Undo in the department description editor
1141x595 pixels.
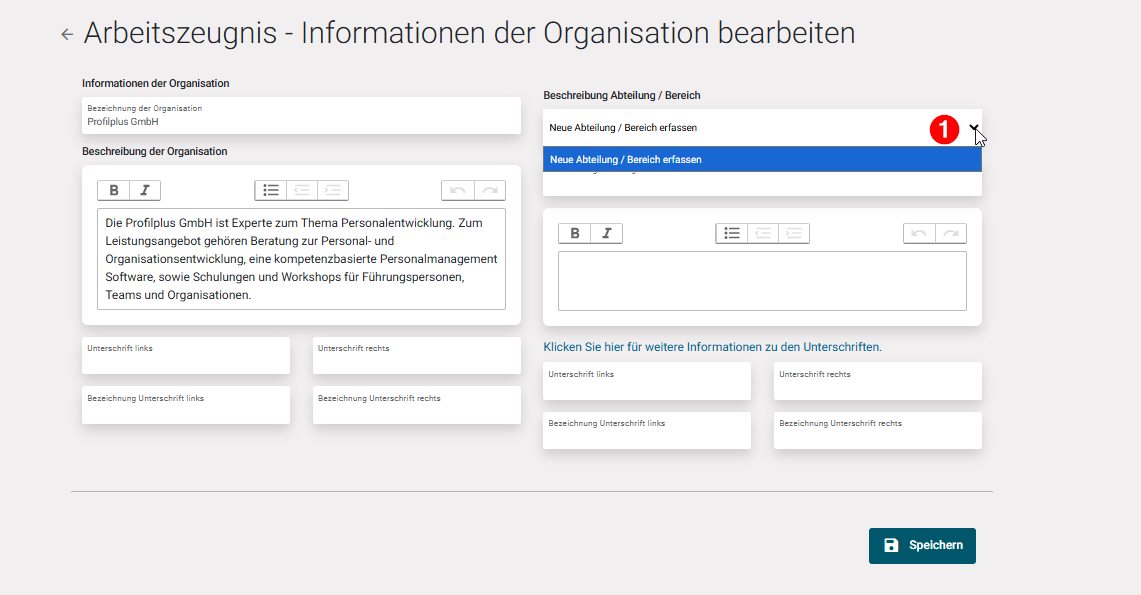pyautogui.click(x=919, y=233)
